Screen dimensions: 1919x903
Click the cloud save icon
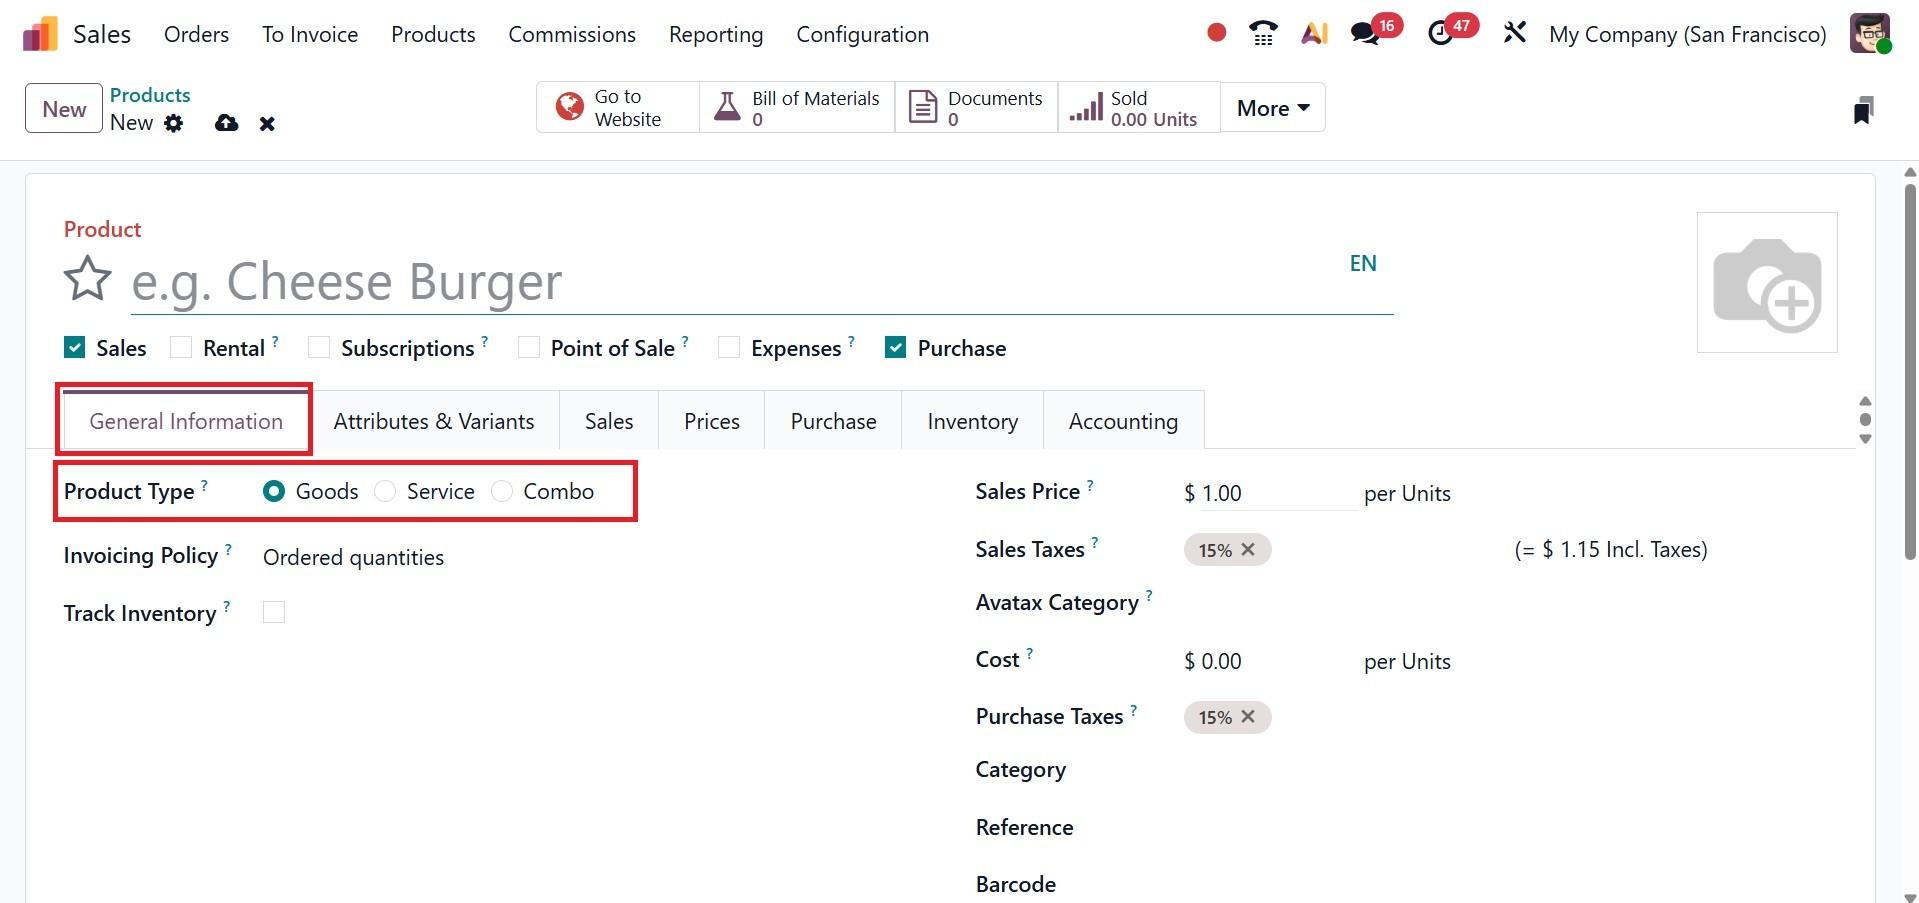click(x=227, y=123)
